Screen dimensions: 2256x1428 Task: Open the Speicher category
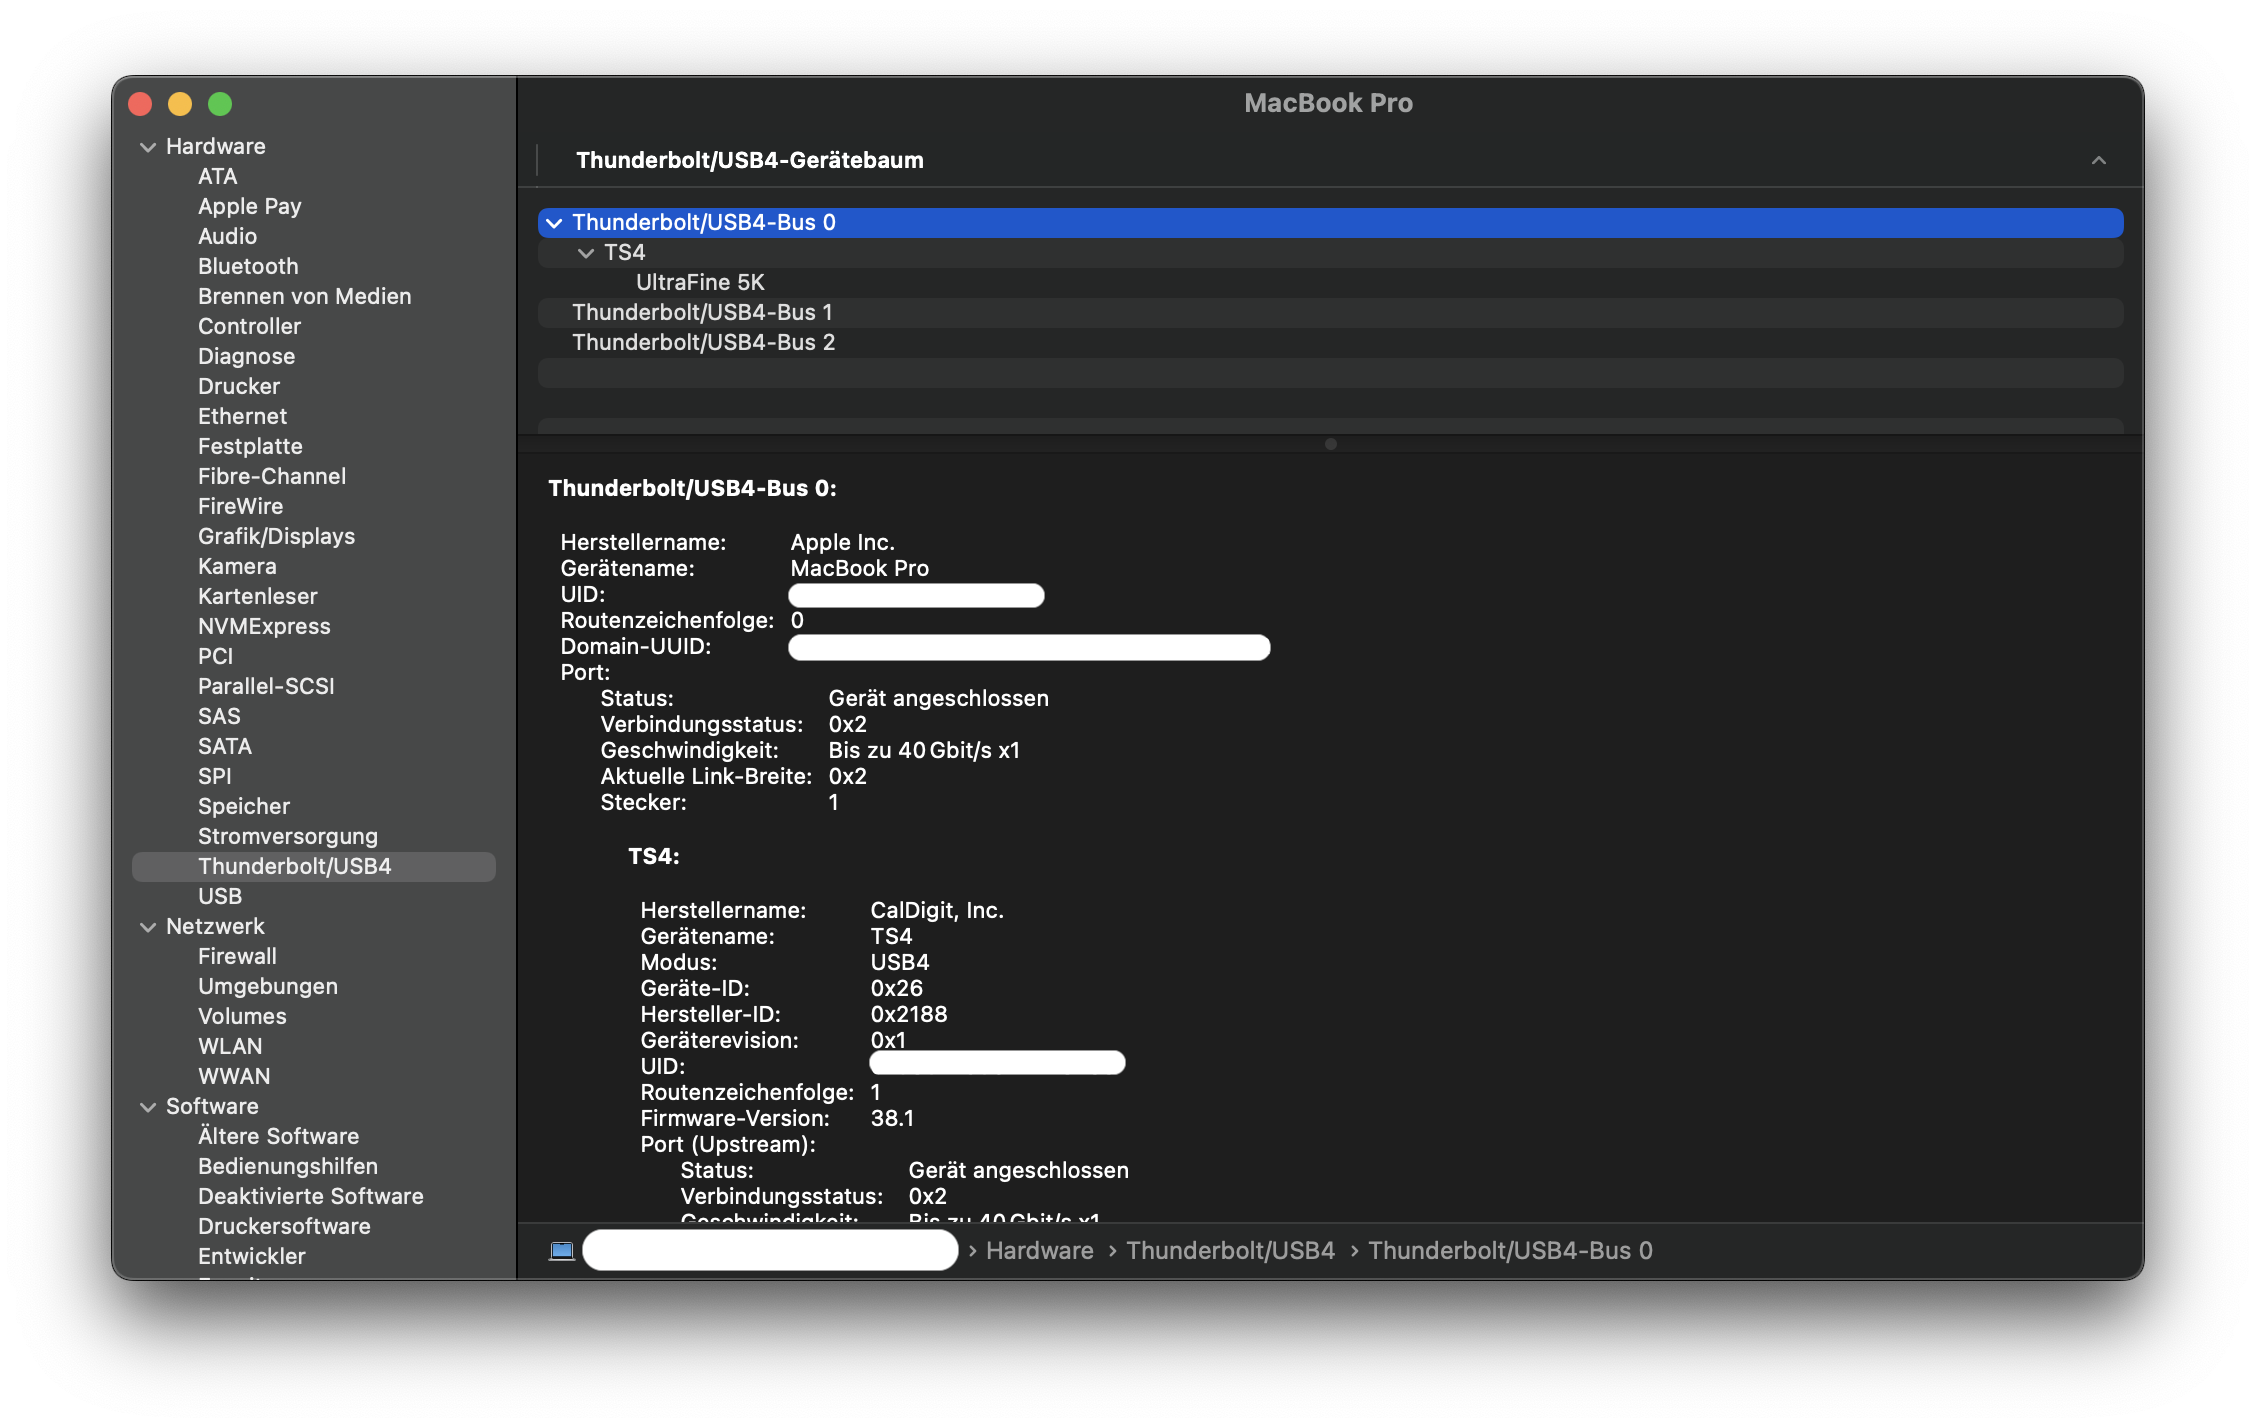point(244,806)
